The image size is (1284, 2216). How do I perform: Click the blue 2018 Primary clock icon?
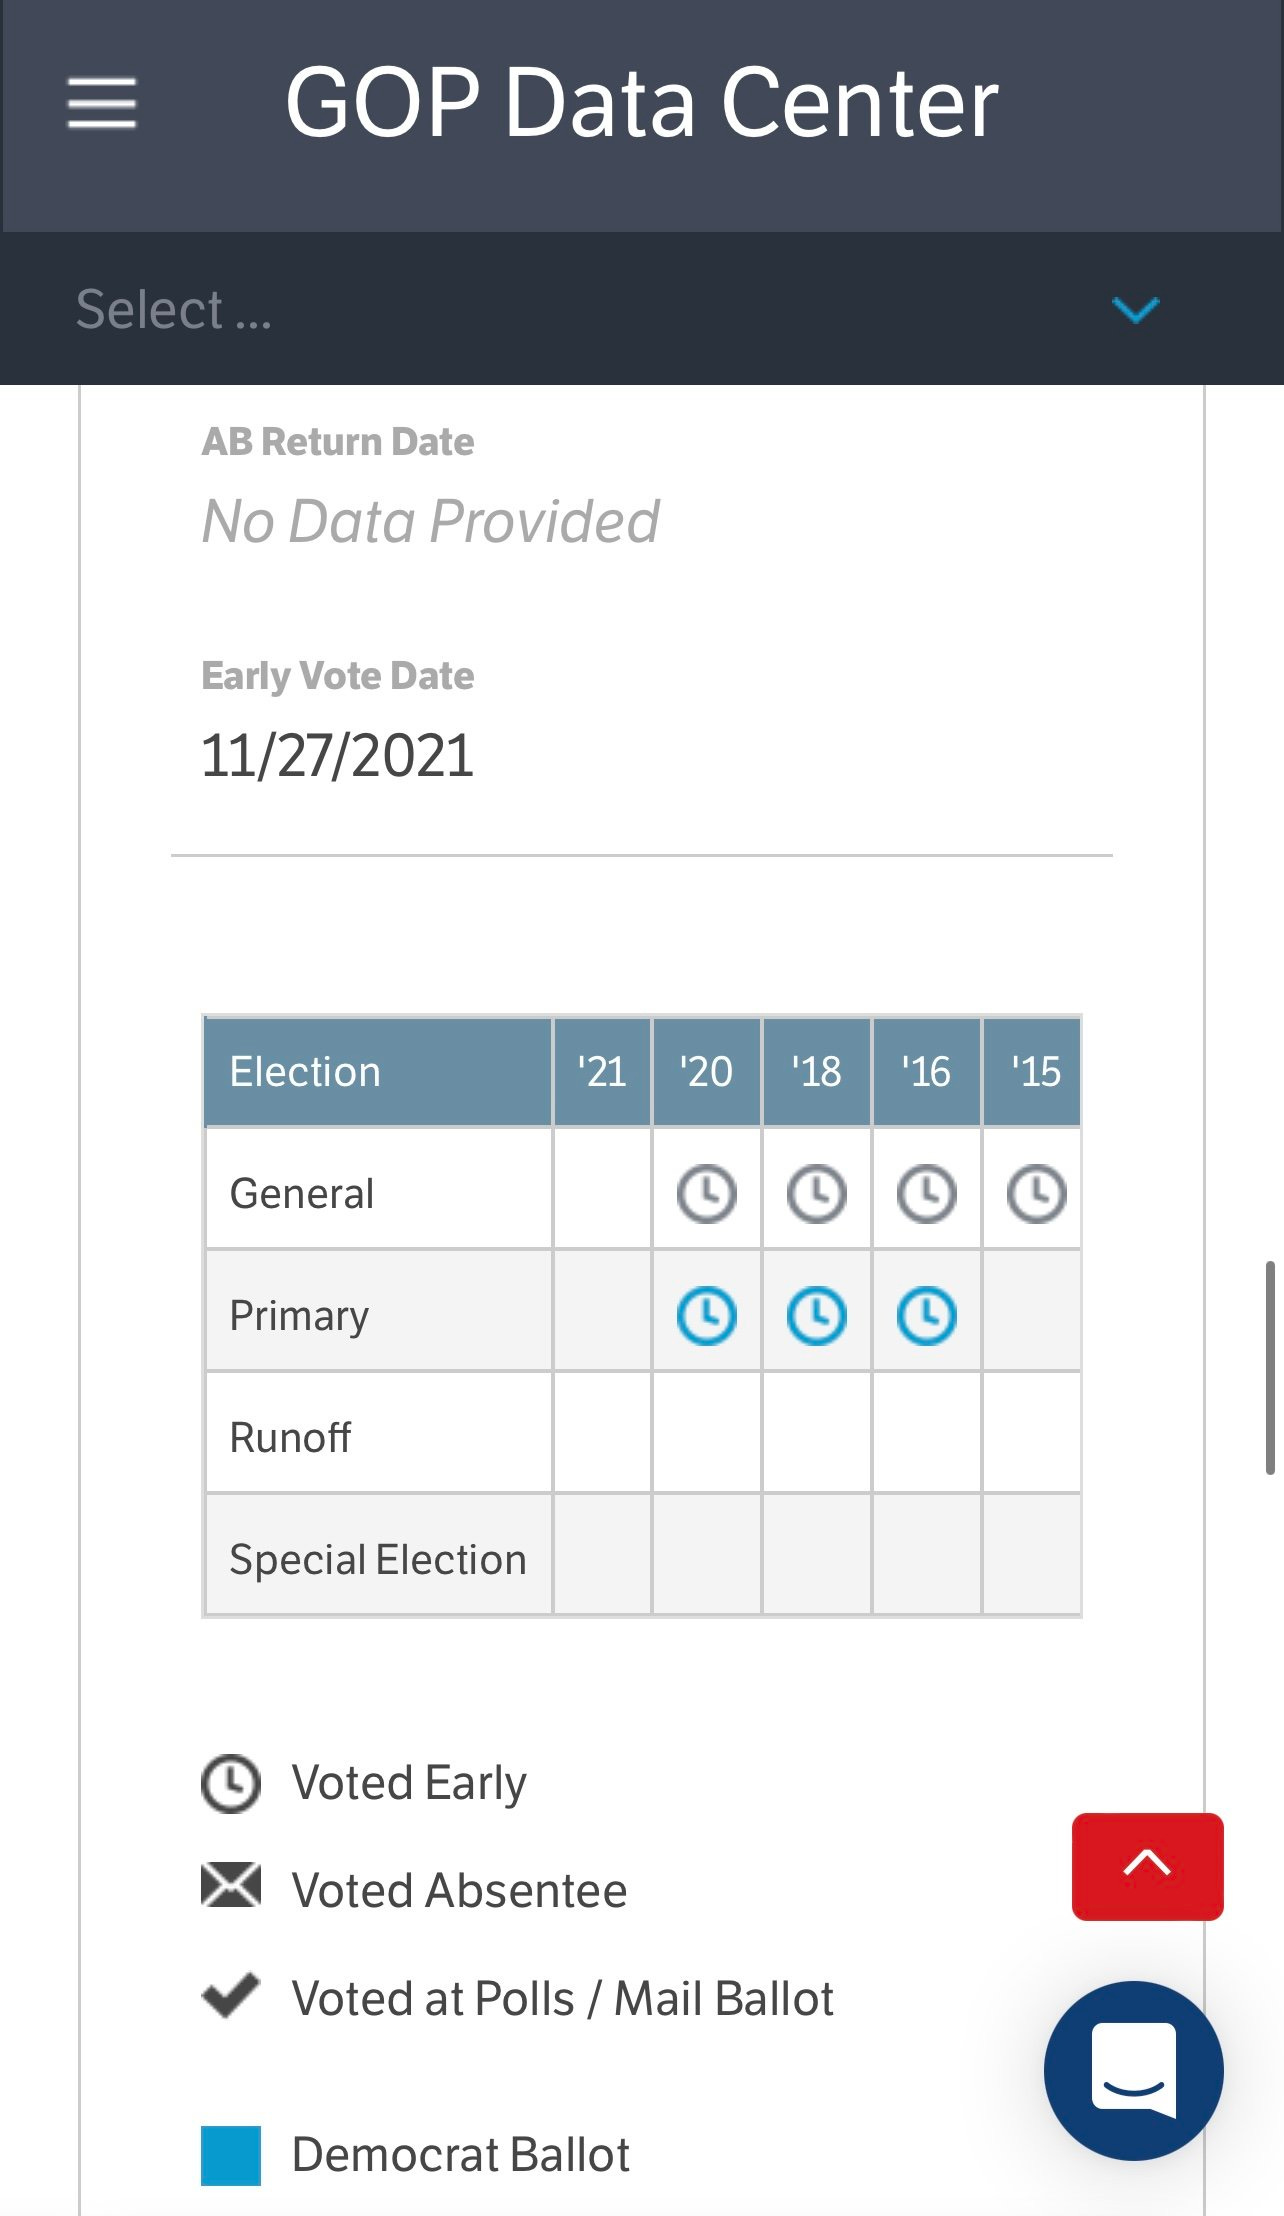tap(817, 1315)
